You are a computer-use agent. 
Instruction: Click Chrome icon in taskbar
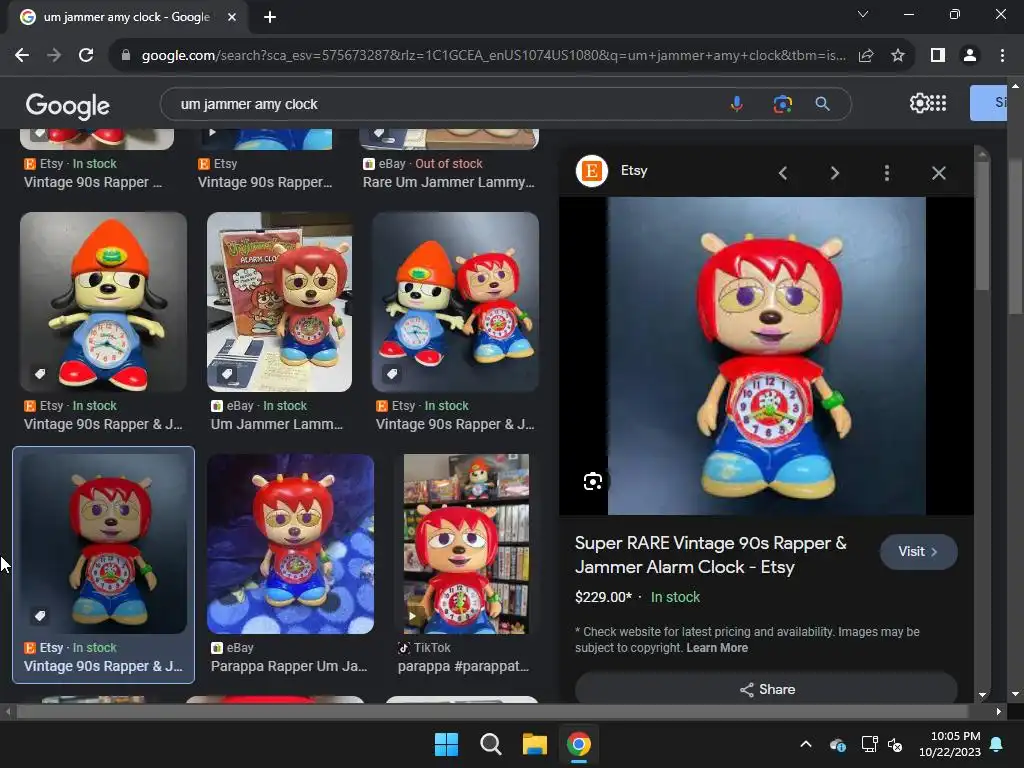(x=579, y=744)
